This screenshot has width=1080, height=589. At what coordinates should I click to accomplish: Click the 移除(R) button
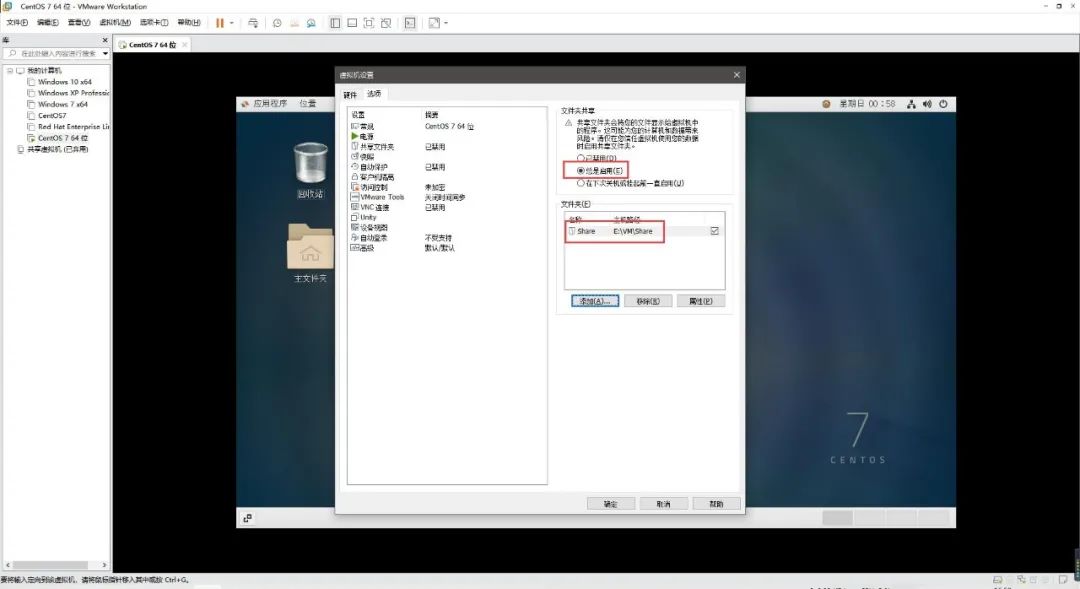(647, 301)
